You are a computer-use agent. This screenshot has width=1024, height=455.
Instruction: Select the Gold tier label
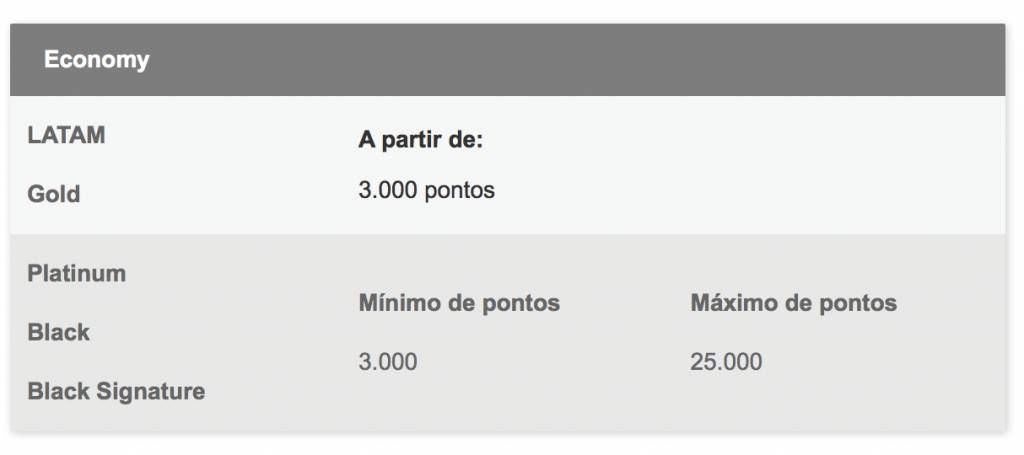54,194
